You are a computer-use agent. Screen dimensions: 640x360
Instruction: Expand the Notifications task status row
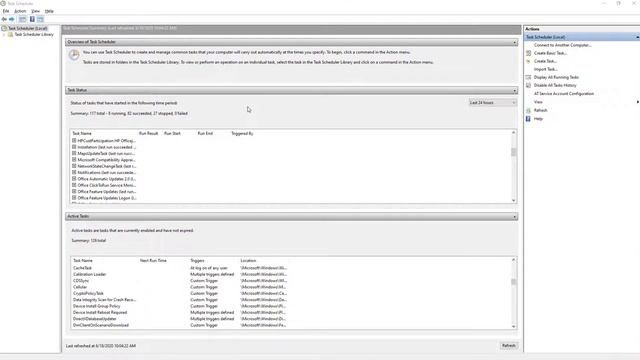[74, 172]
